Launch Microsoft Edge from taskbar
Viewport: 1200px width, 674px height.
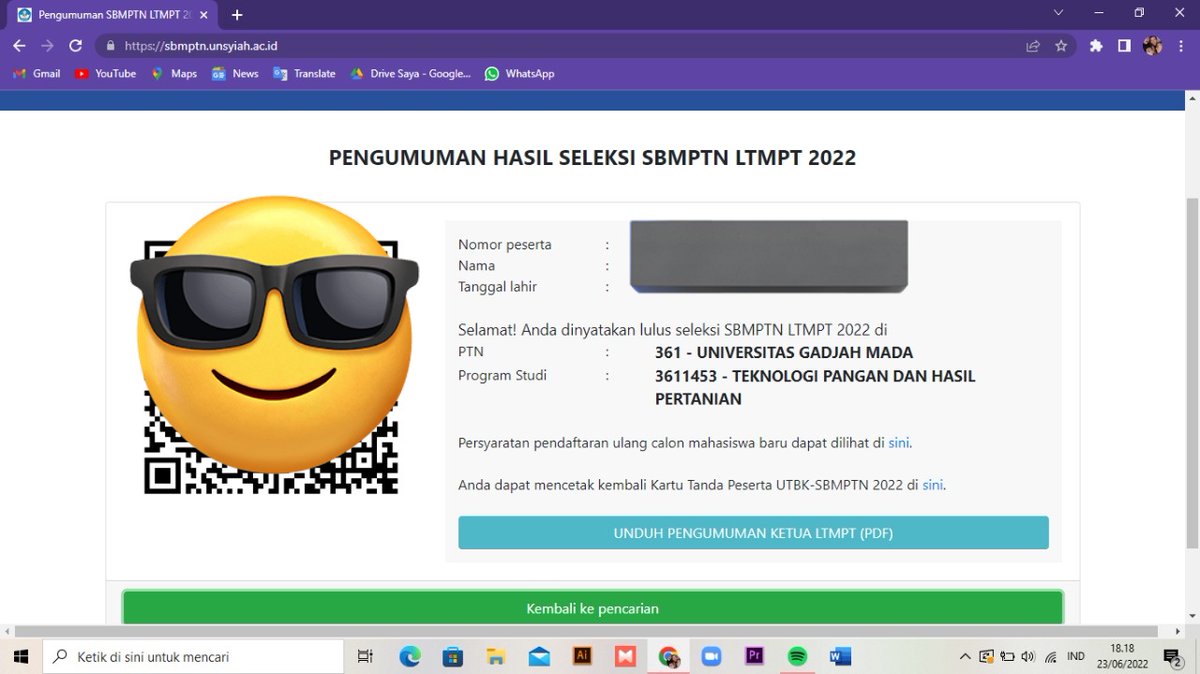coord(410,657)
